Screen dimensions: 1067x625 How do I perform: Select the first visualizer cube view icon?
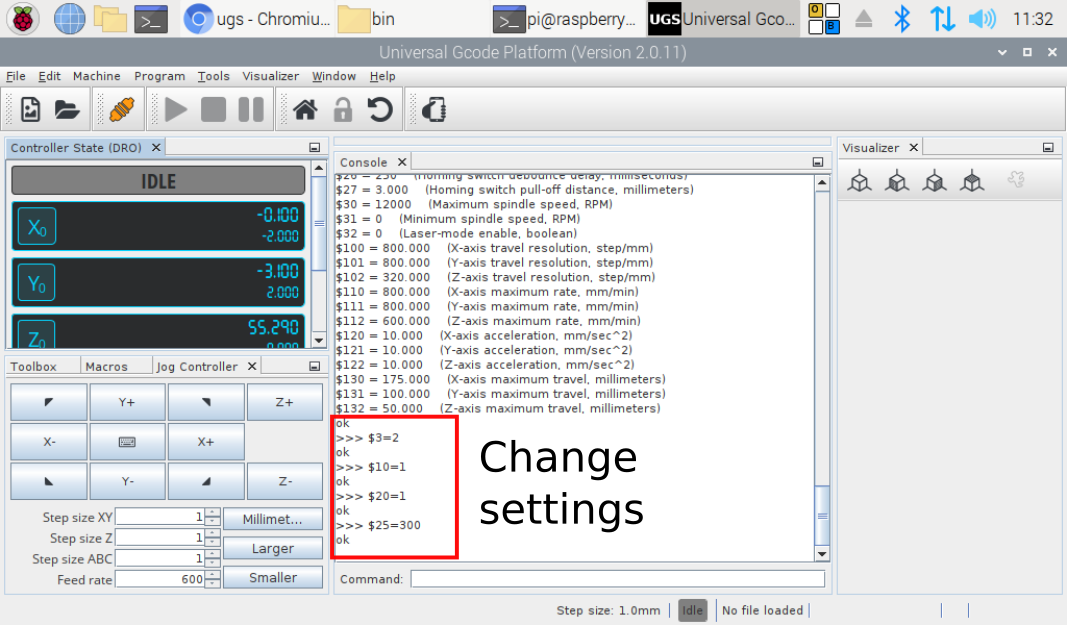pos(860,181)
